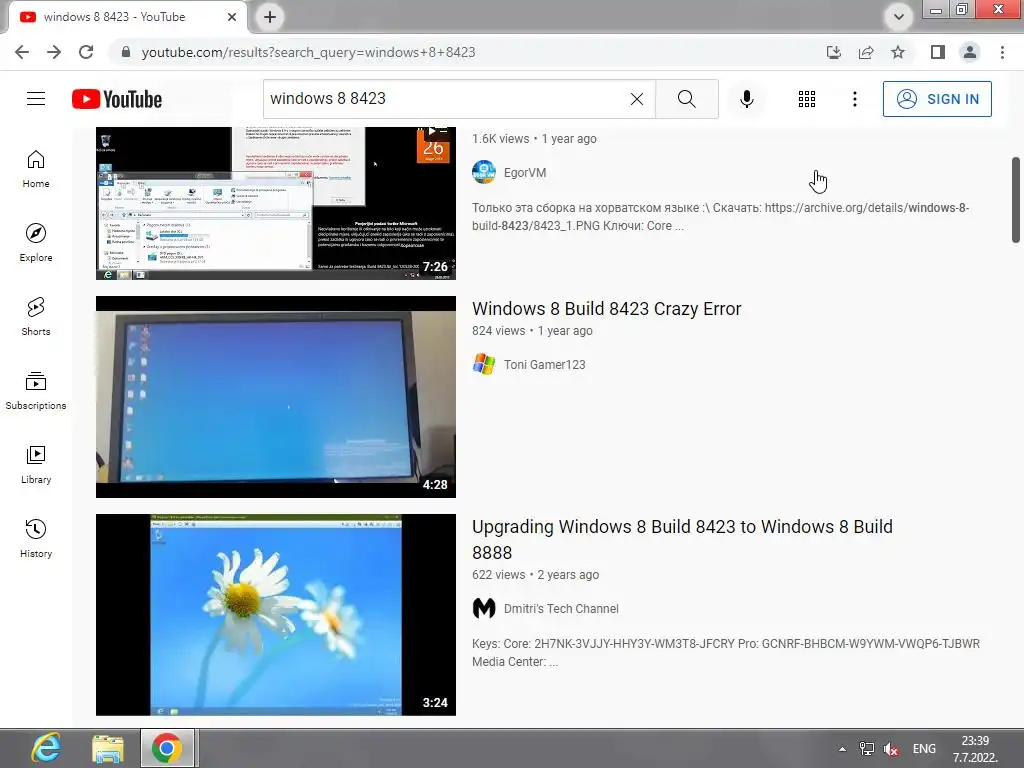Image resolution: width=1024 pixels, height=768 pixels.
Task: Click '824 views • 1 year ago' text
Action: coord(532,330)
